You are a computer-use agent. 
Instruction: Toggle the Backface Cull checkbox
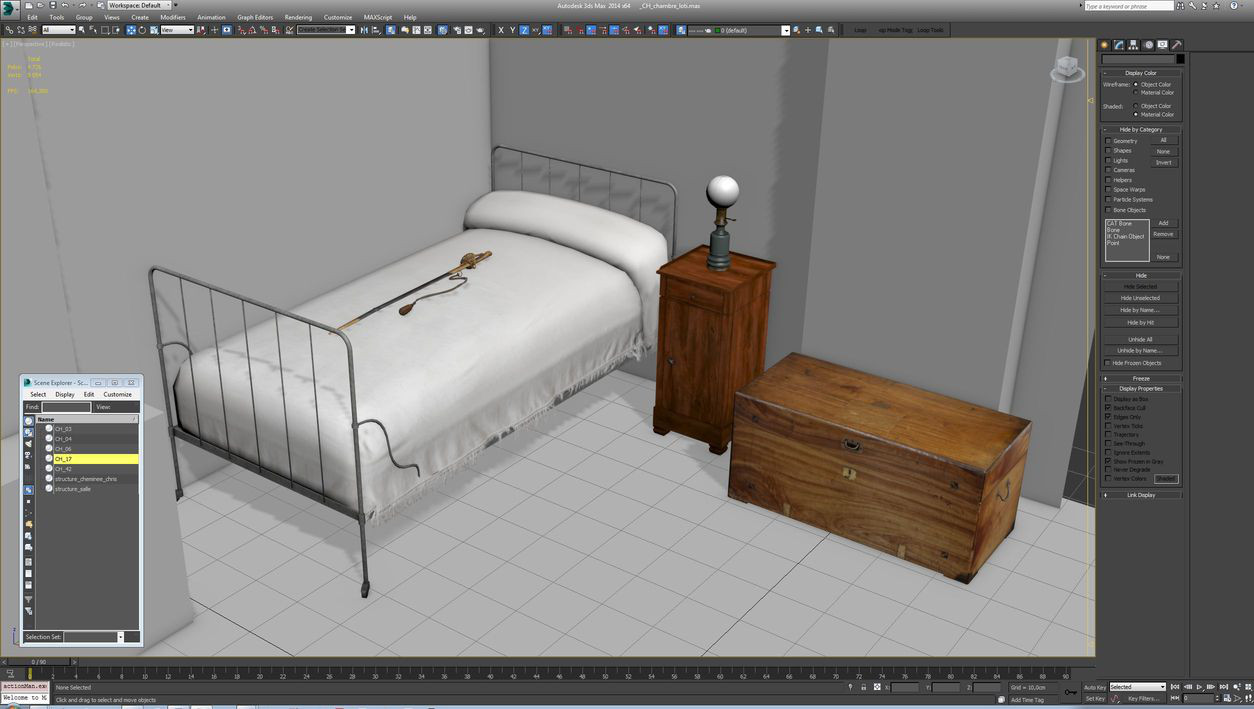click(x=1108, y=408)
